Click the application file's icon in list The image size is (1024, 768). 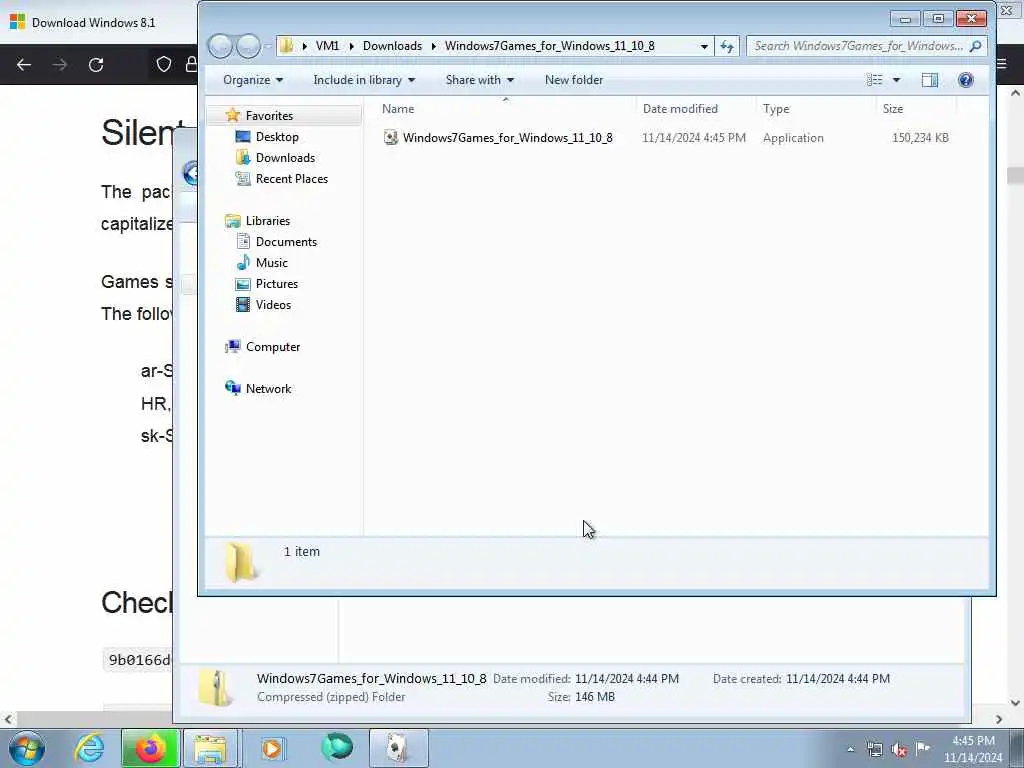pyautogui.click(x=391, y=138)
